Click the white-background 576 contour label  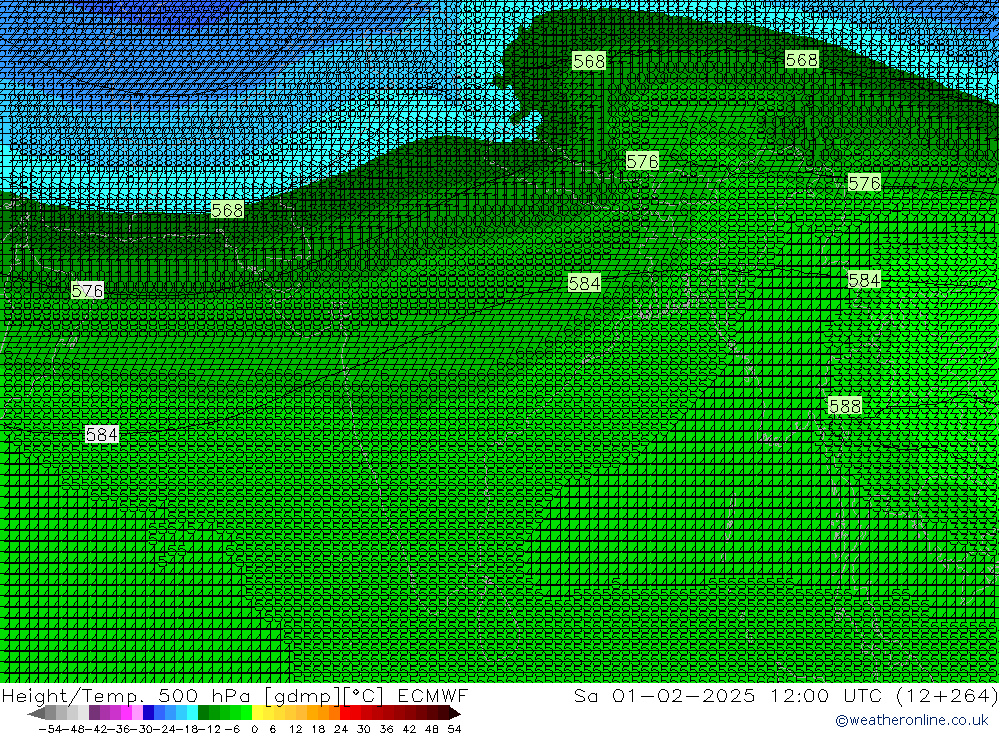click(87, 291)
